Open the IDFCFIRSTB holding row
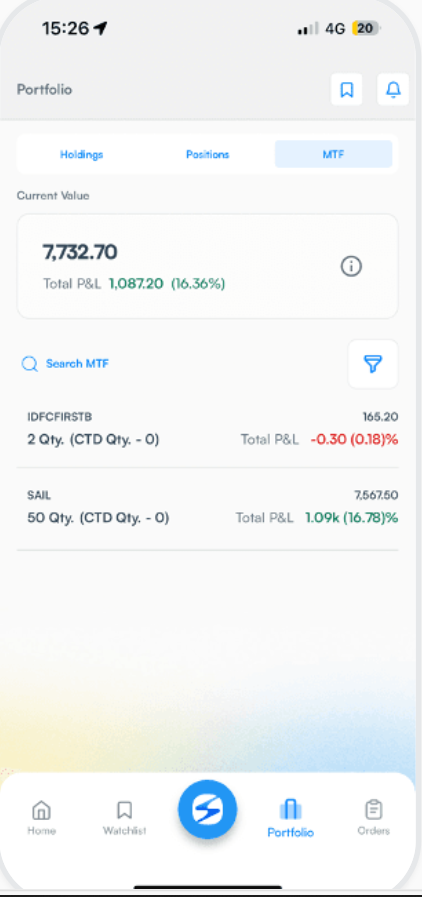 207,429
